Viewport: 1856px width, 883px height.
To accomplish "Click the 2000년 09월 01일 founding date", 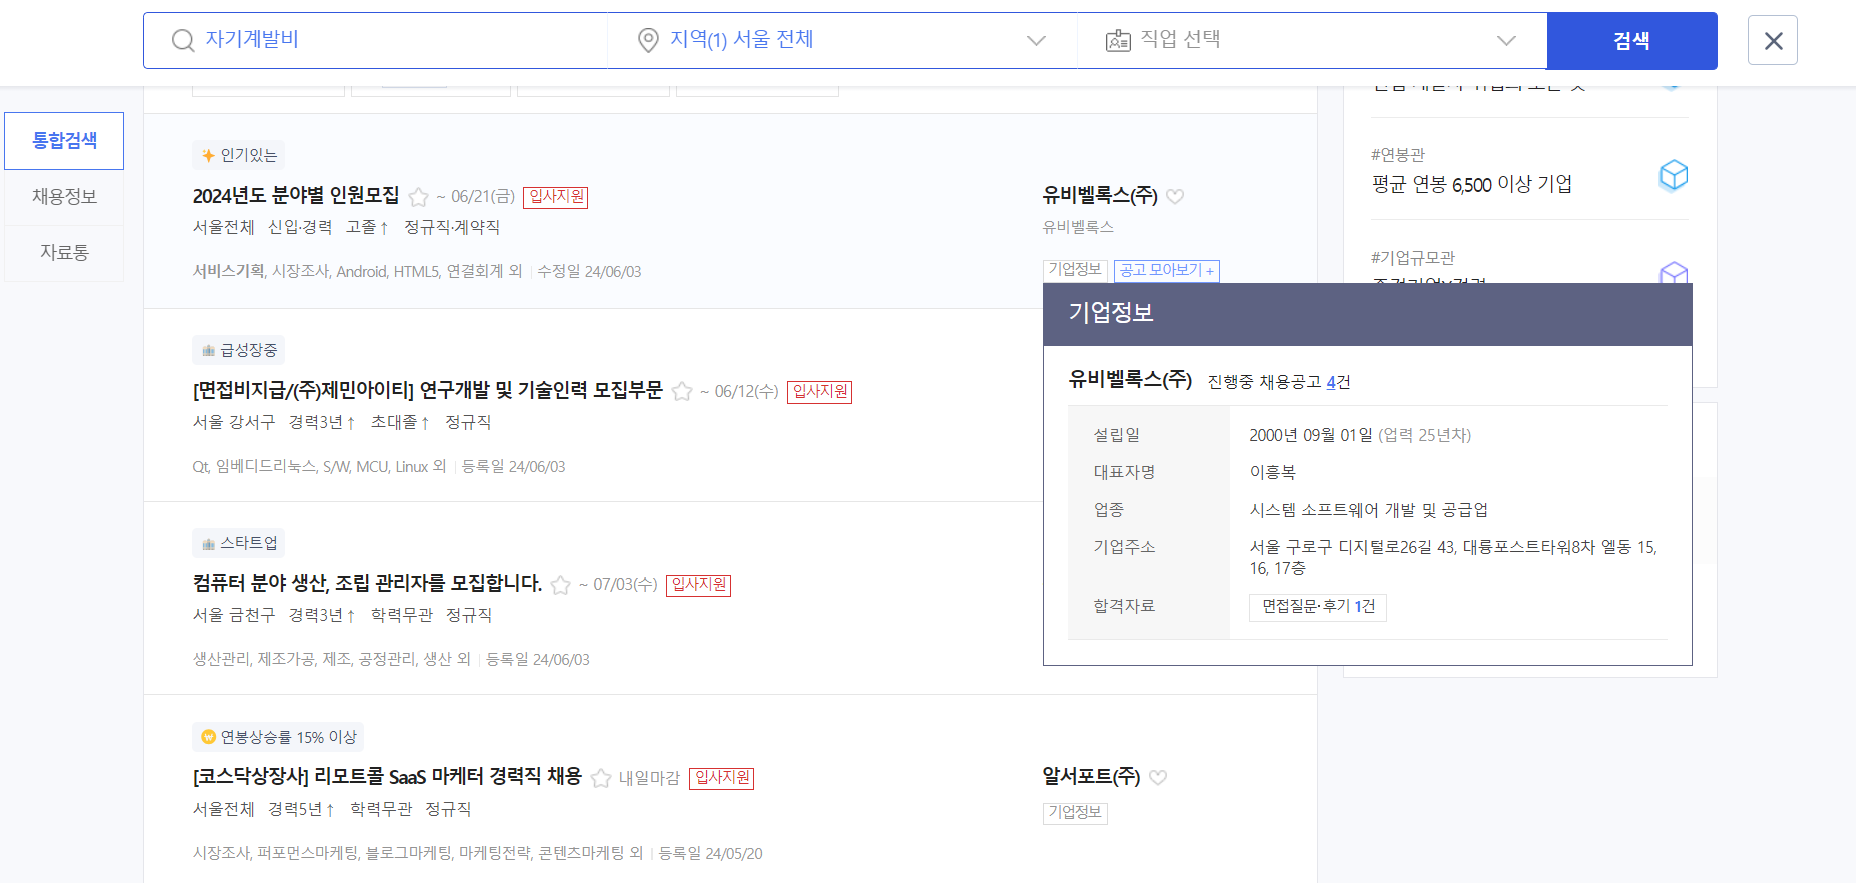I will pyautogui.click(x=1311, y=435).
